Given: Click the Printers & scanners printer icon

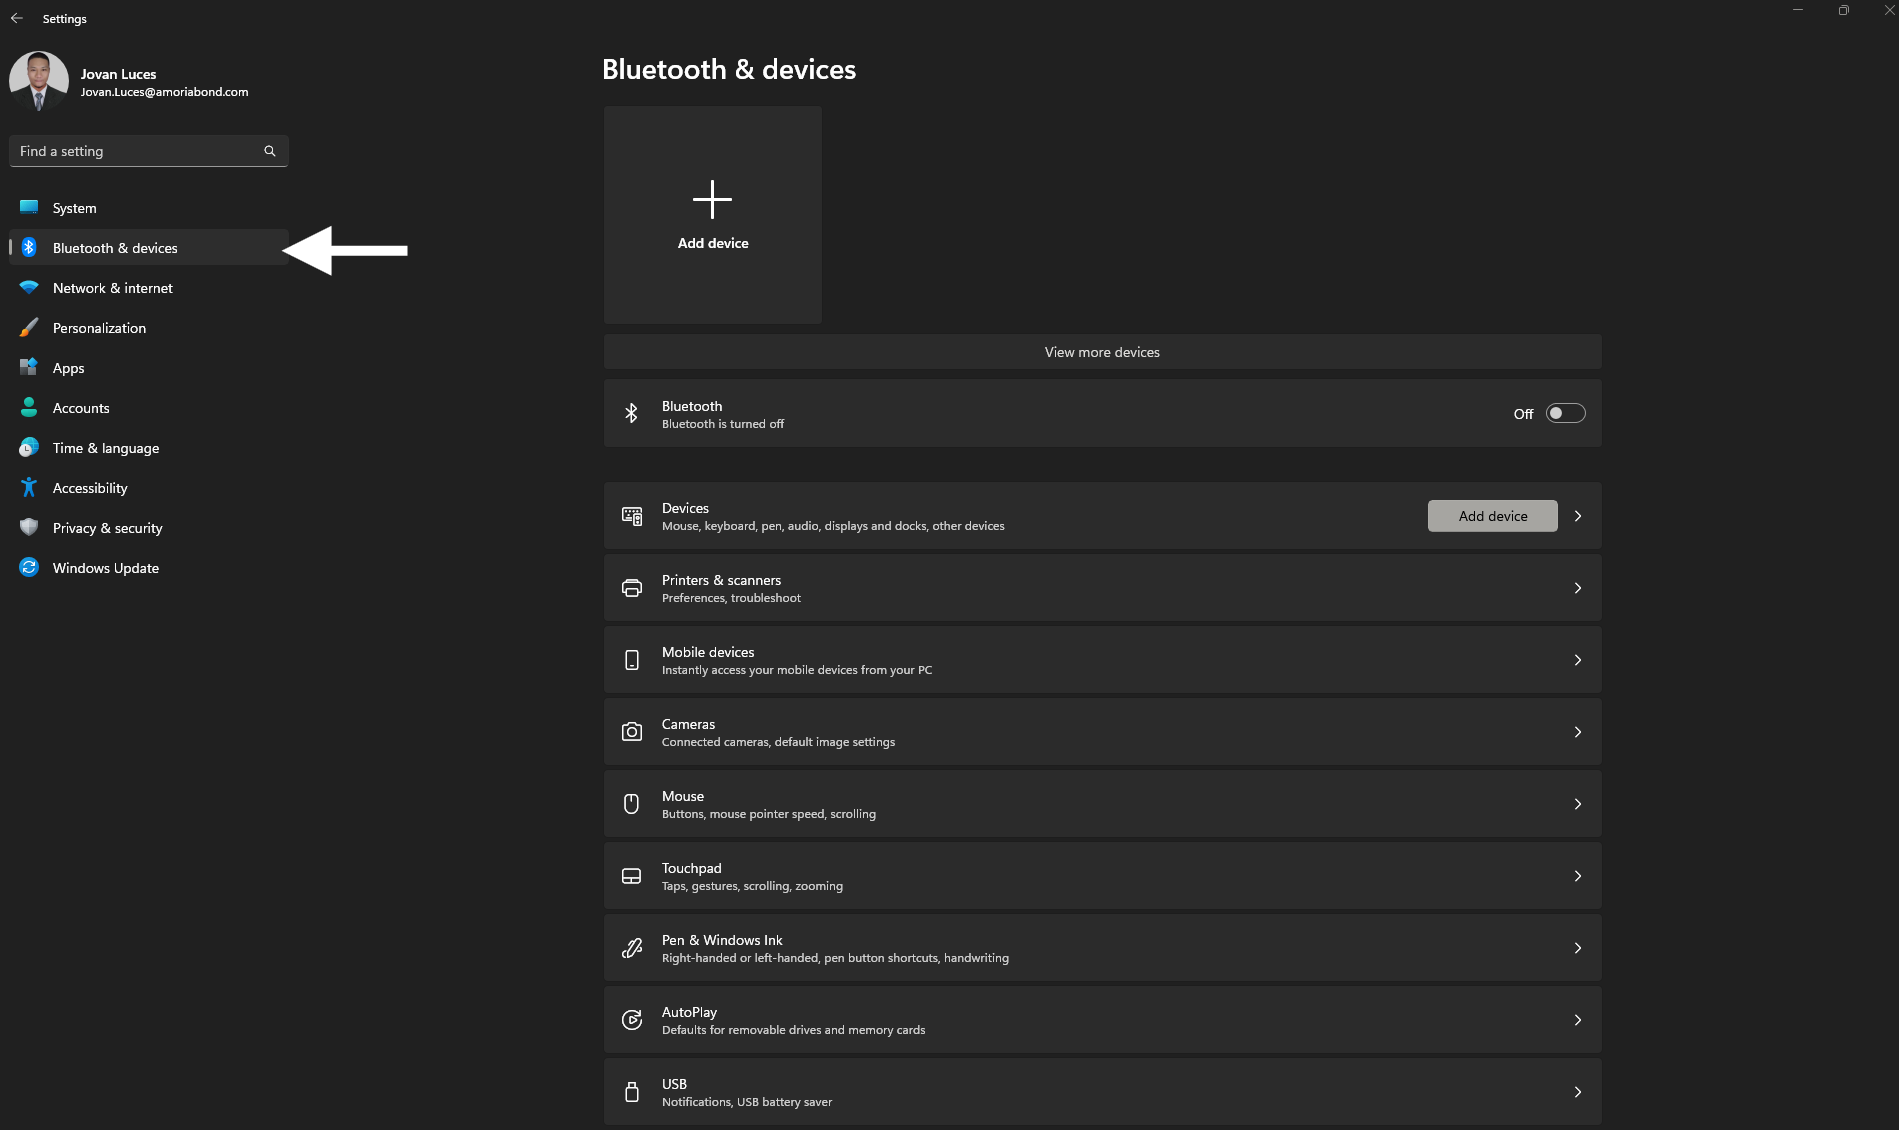Looking at the screenshot, I should coord(632,588).
